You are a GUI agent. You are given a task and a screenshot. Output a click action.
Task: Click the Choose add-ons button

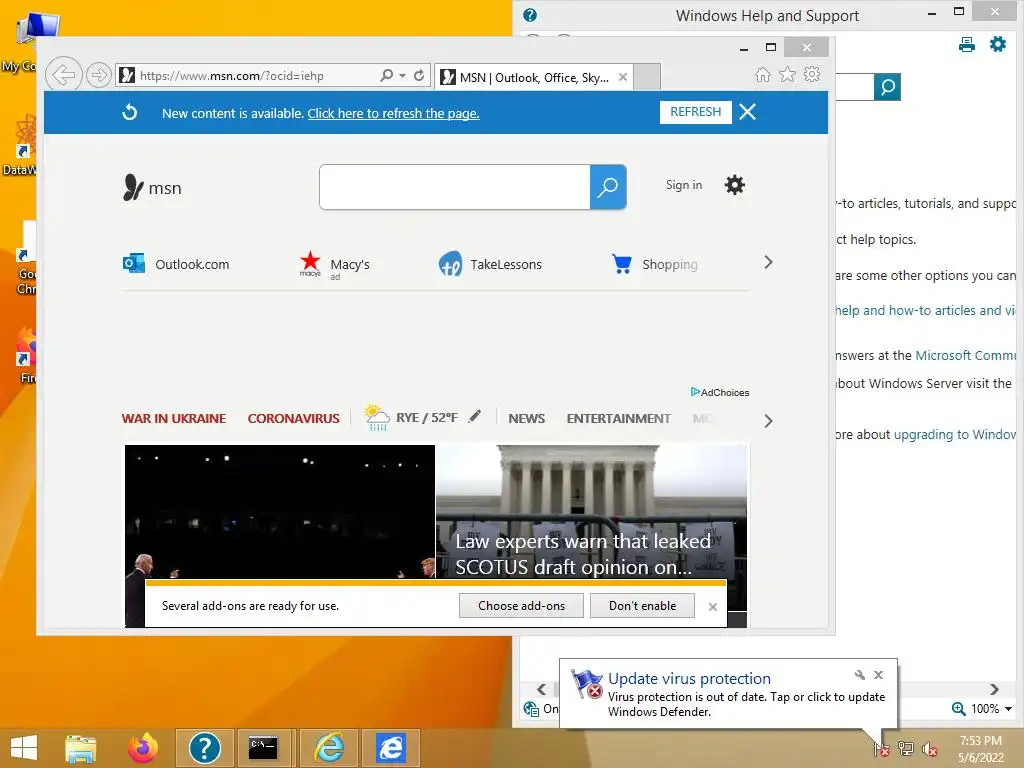click(521, 605)
